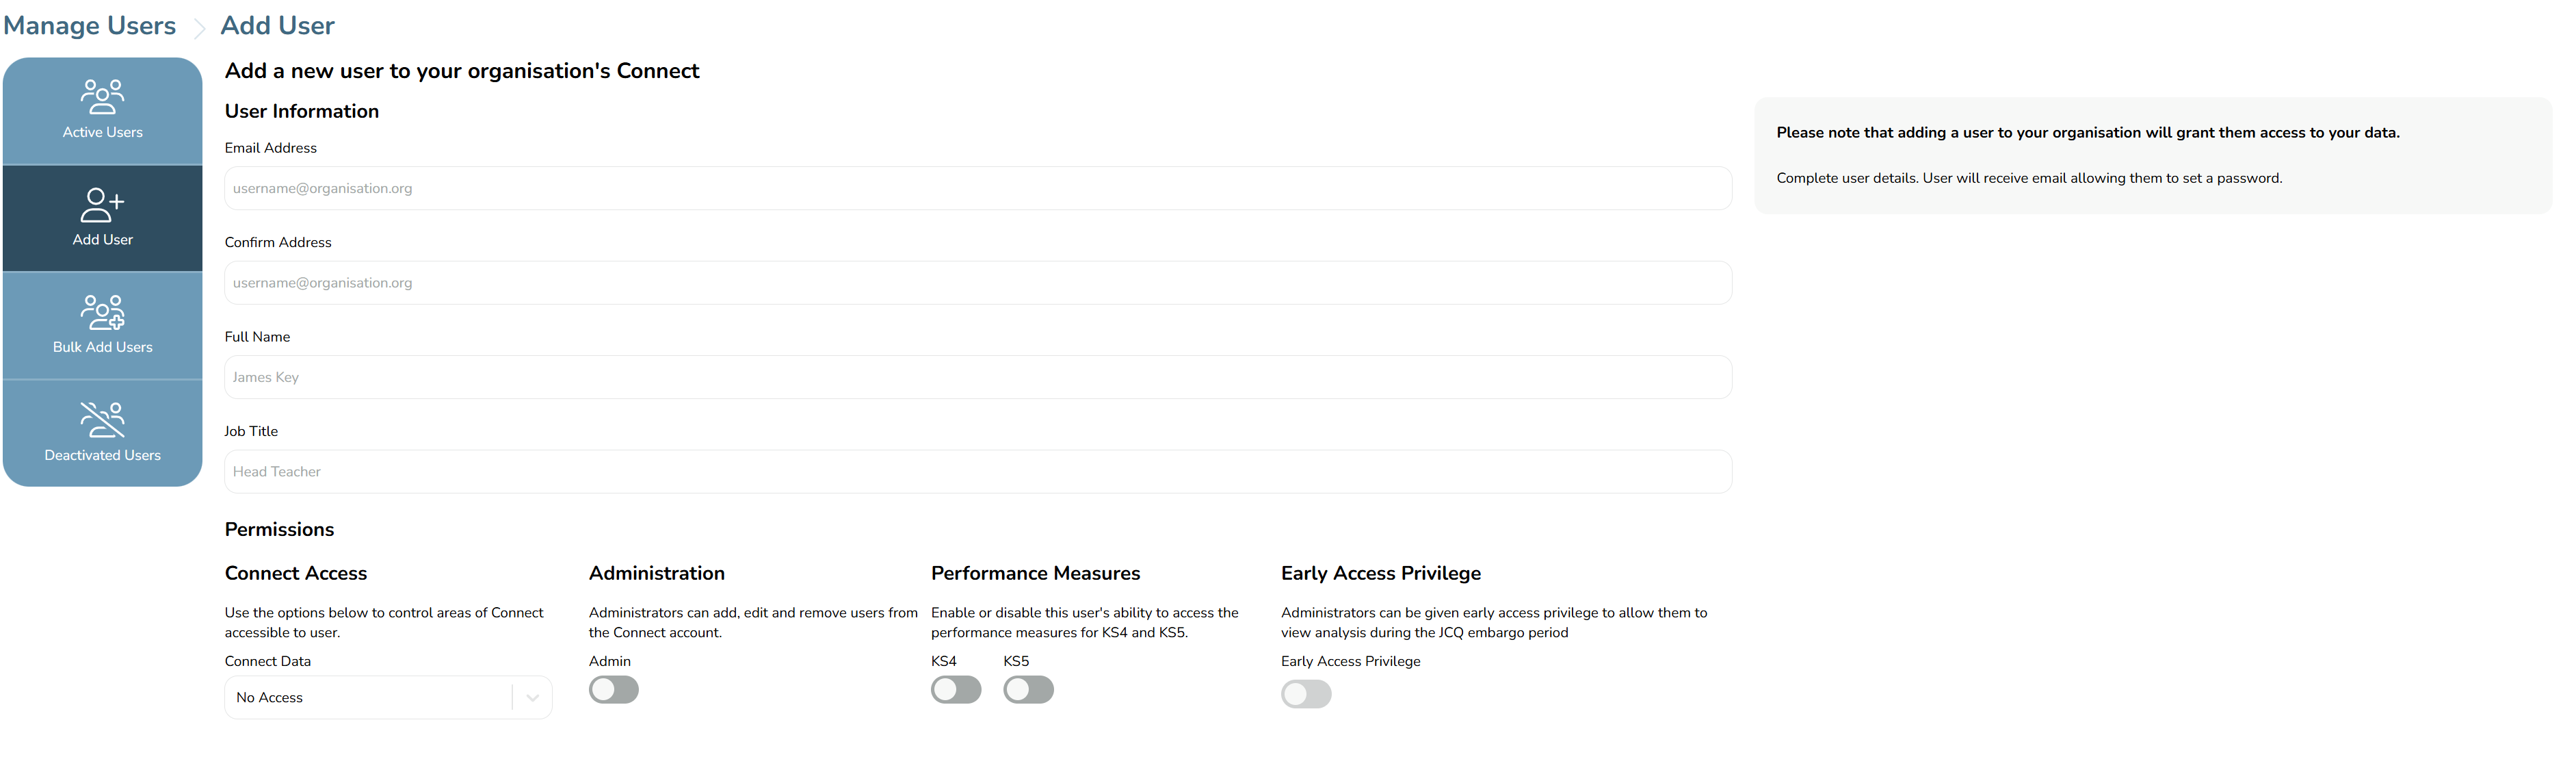Go to Manage Users breadcrumb

(90, 26)
